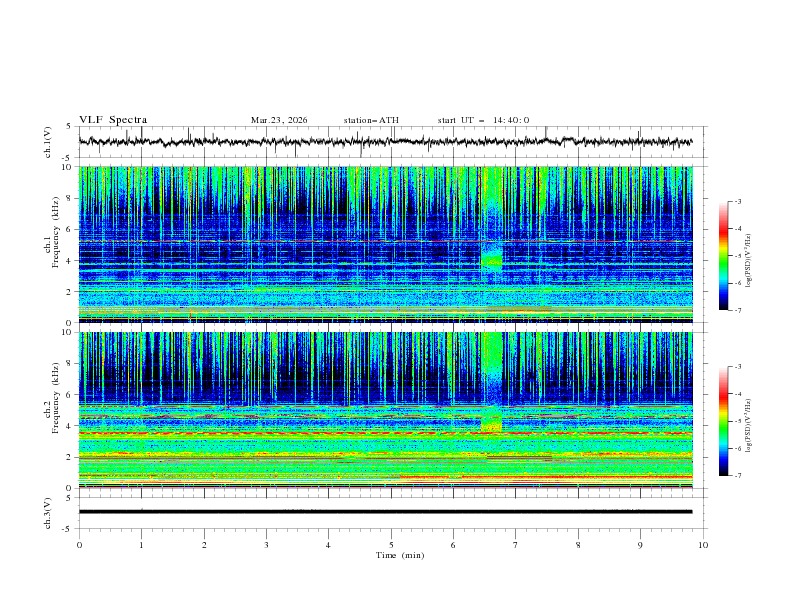Image resolution: width=792 pixels, height=612 pixels.
Task: Click the time-axis tick label "10" at the right end
Action: (703, 545)
